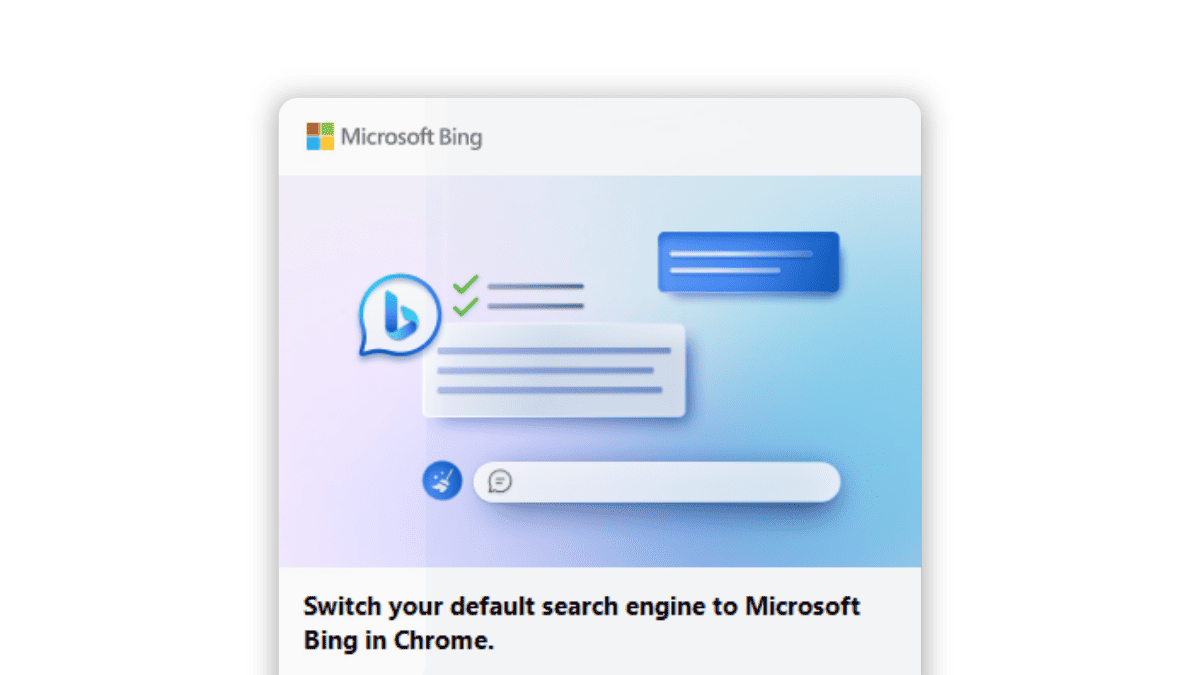1200x675 pixels.
Task: Click the gray line beside upper checkmark
Action: 535,286
